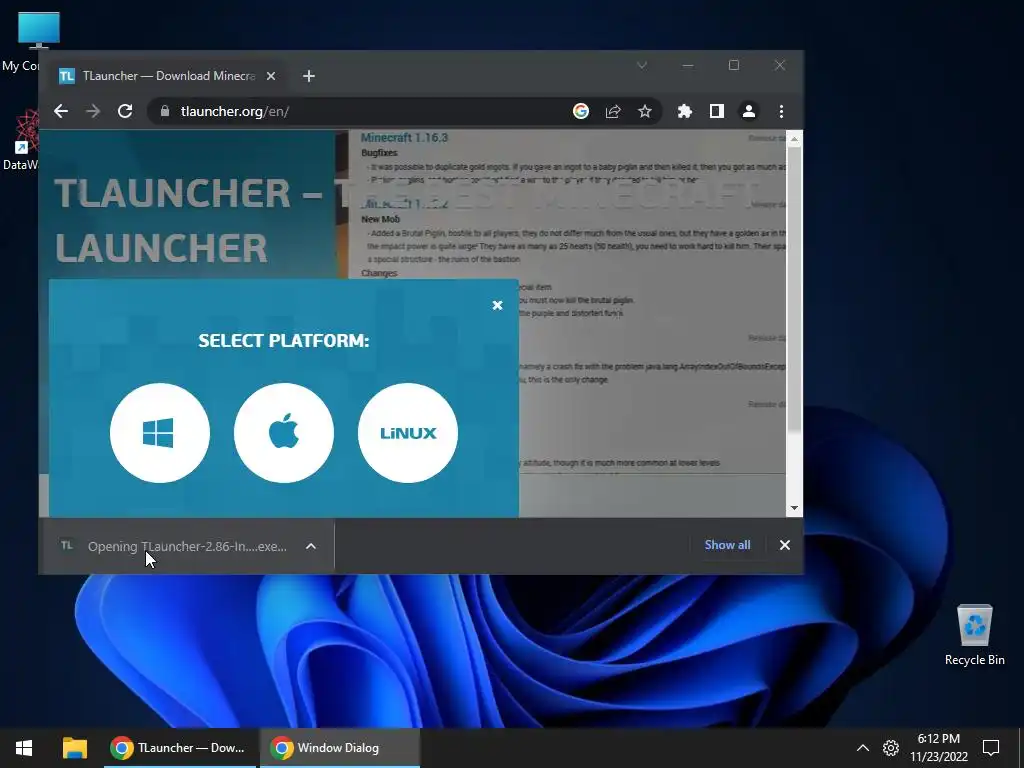Select the Windows platform download icon
Viewport: 1024px width, 768px height.
[160, 433]
